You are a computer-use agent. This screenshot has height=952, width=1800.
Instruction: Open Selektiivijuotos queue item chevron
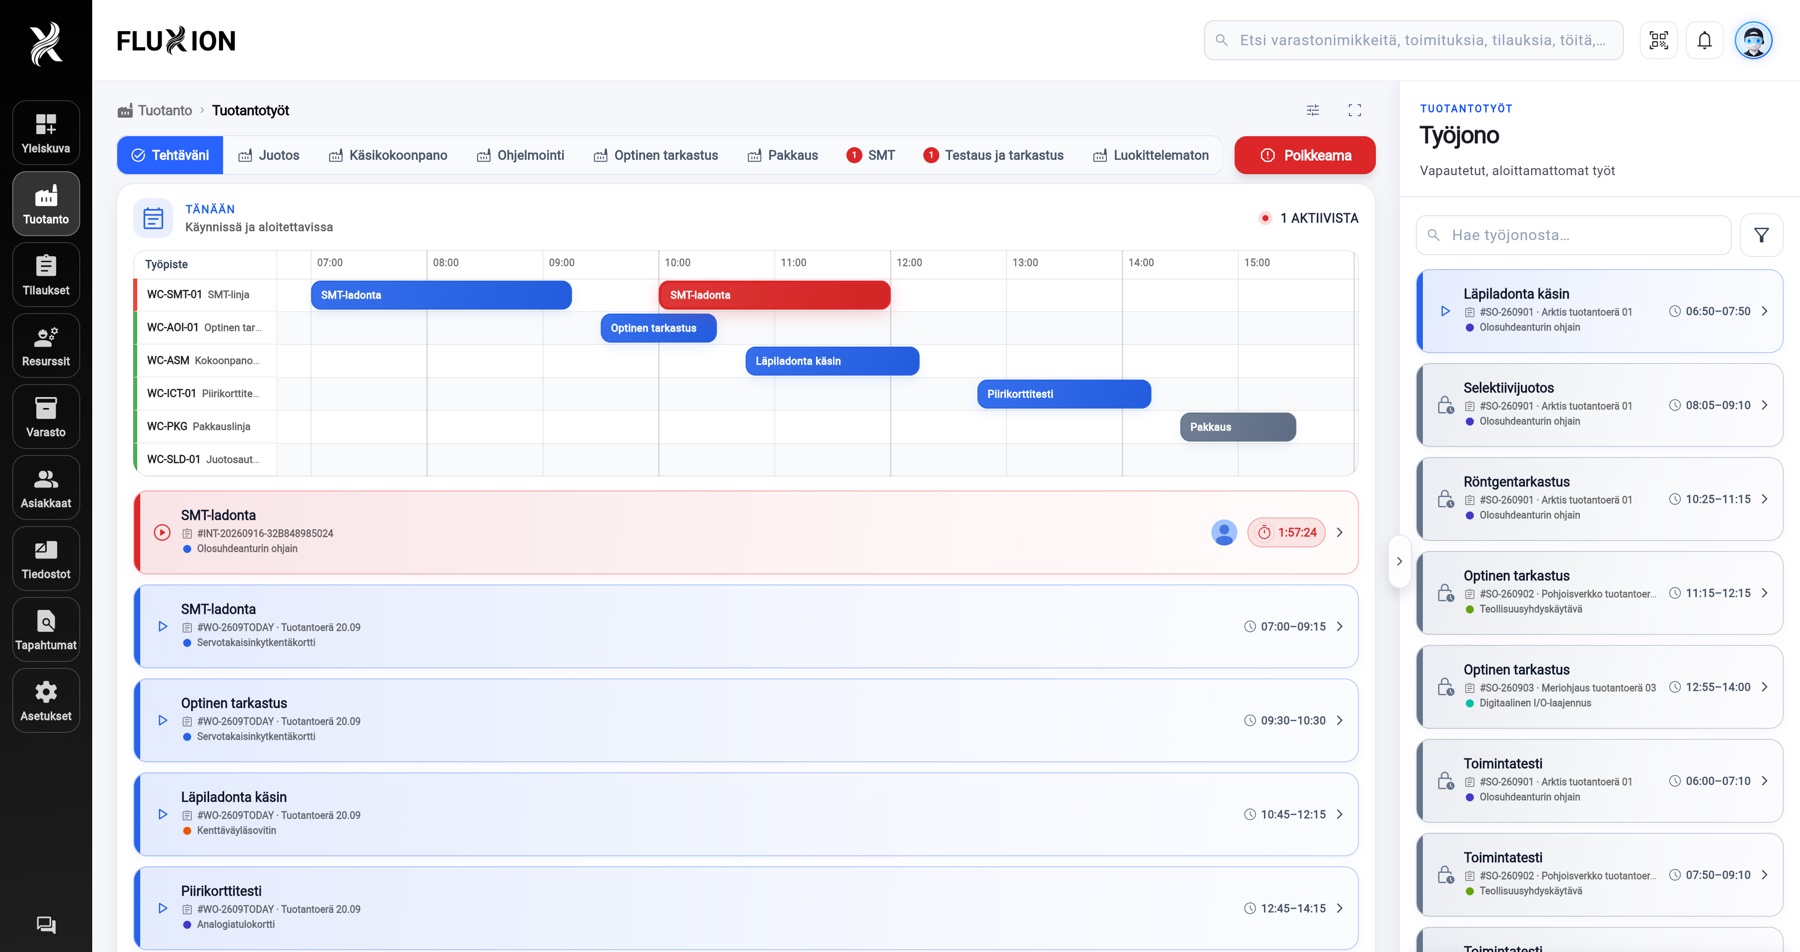1765,405
